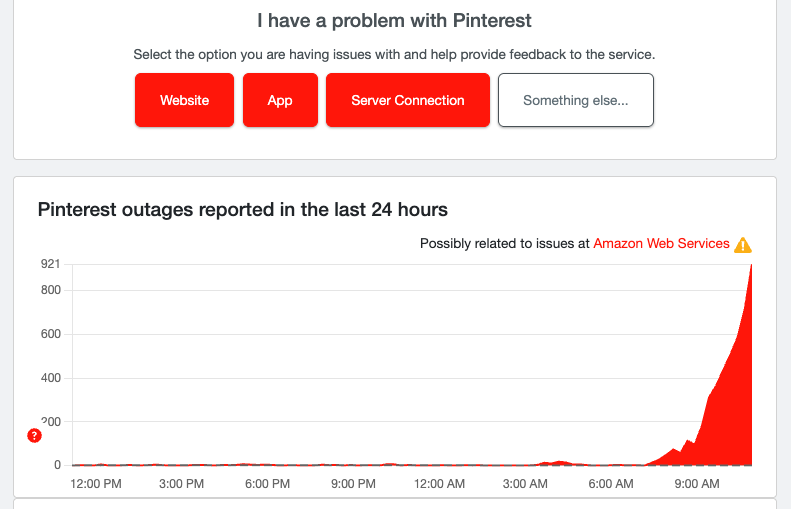This screenshot has width=791, height=509.
Task: Click the 9:00 PM time axis label
Action: coord(353,484)
